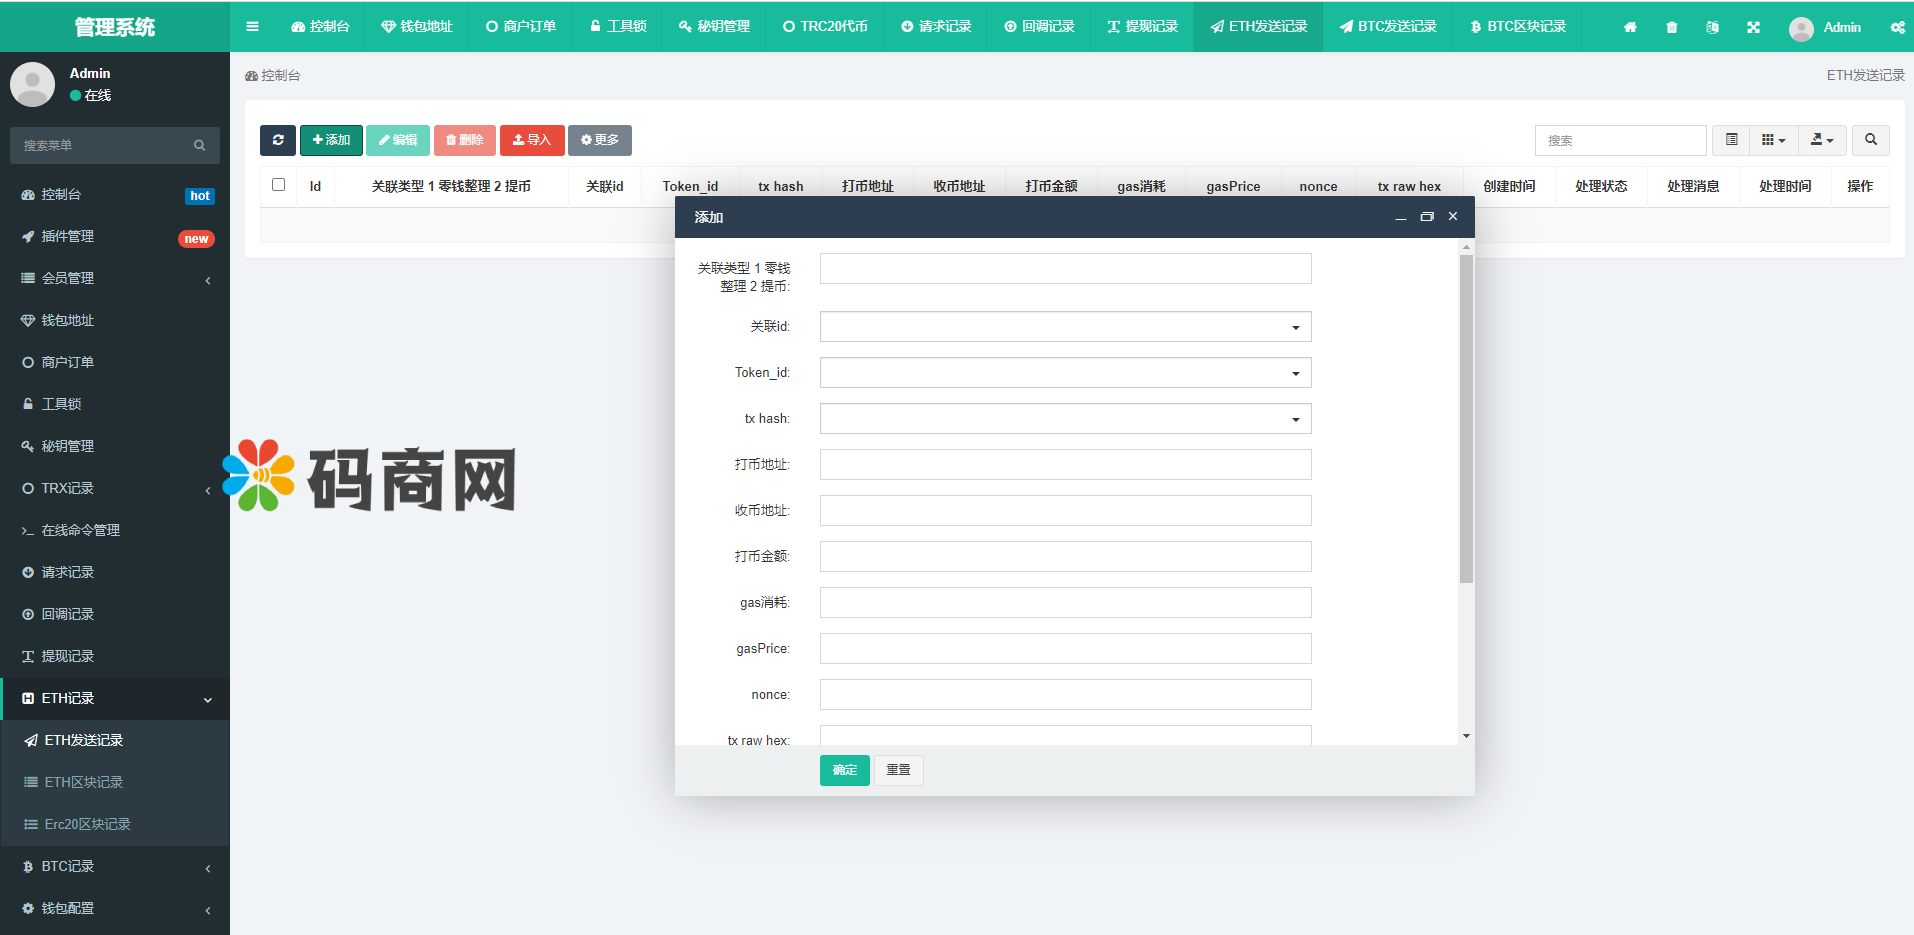Toggle the table list view icon

[1731, 140]
